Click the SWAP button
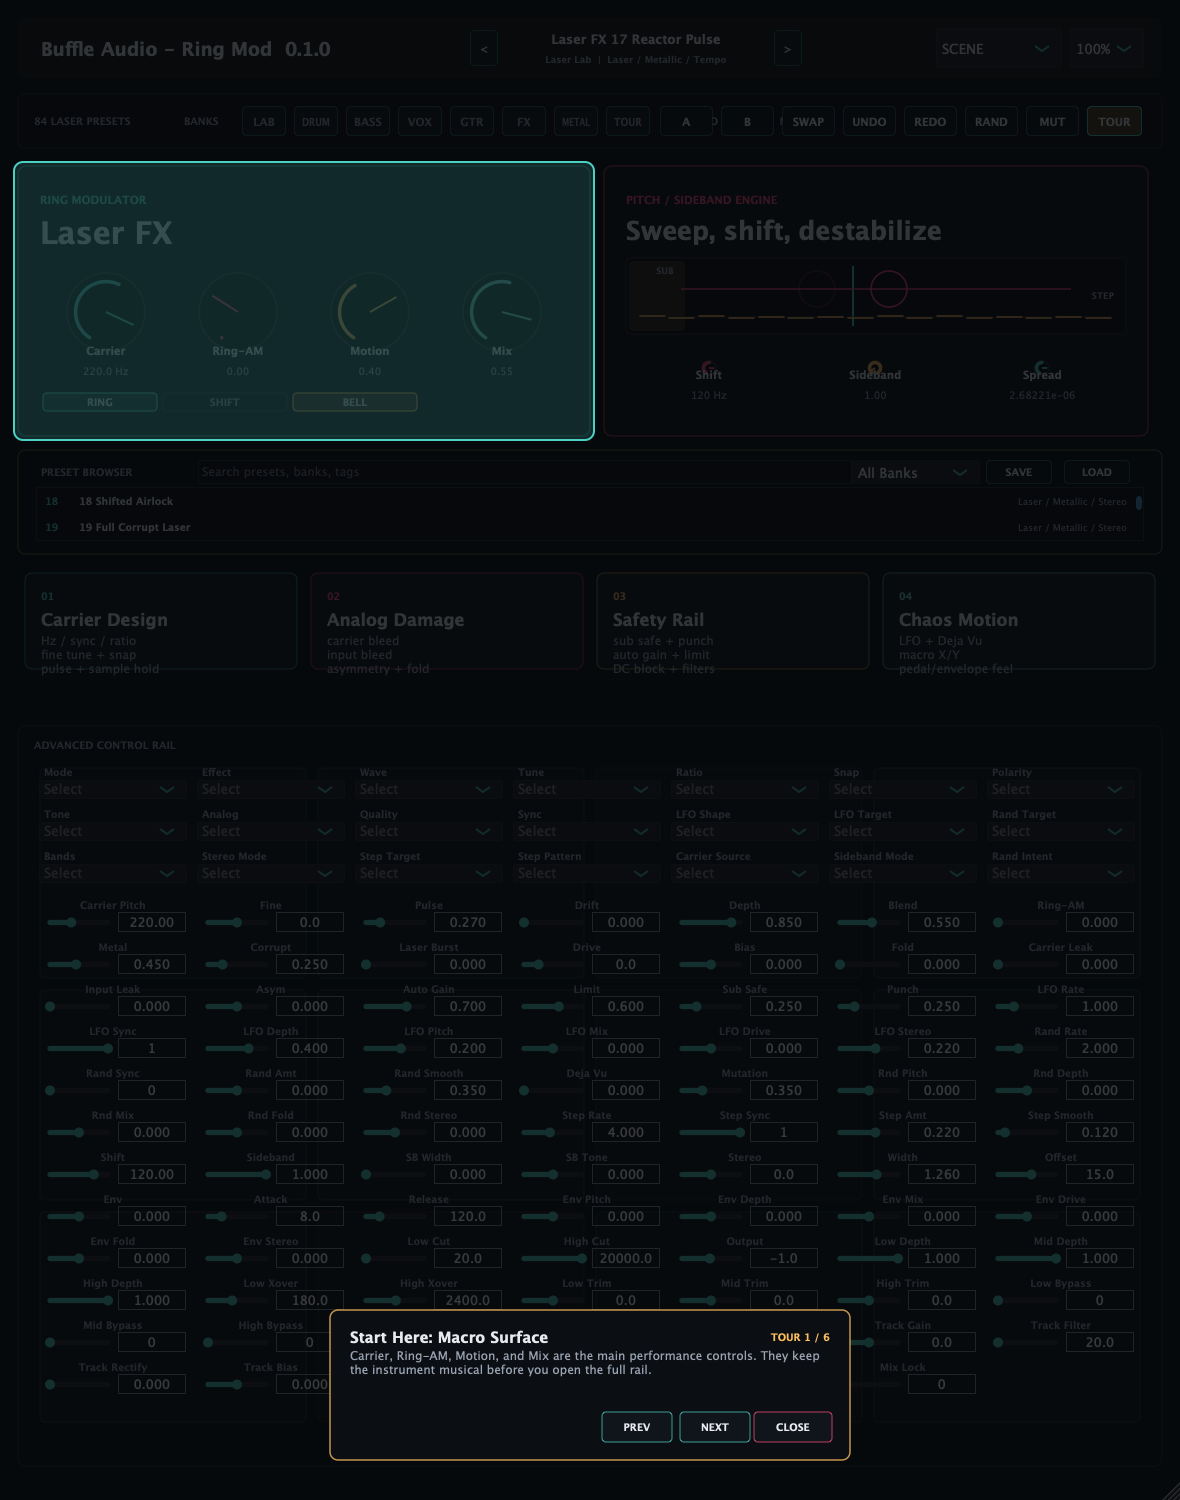Viewport: 1180px width, 1500px height. coord(808,122)
